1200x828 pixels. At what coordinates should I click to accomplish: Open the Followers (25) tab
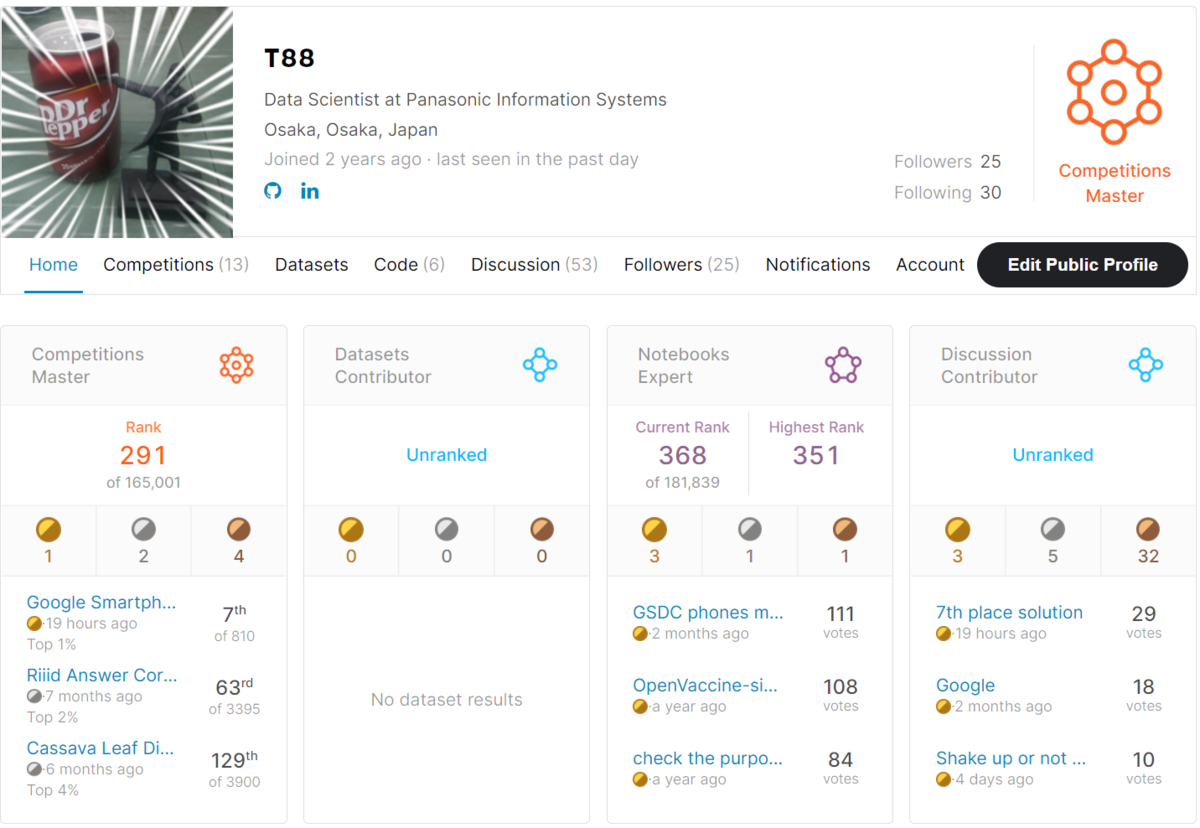click(682, 265)
